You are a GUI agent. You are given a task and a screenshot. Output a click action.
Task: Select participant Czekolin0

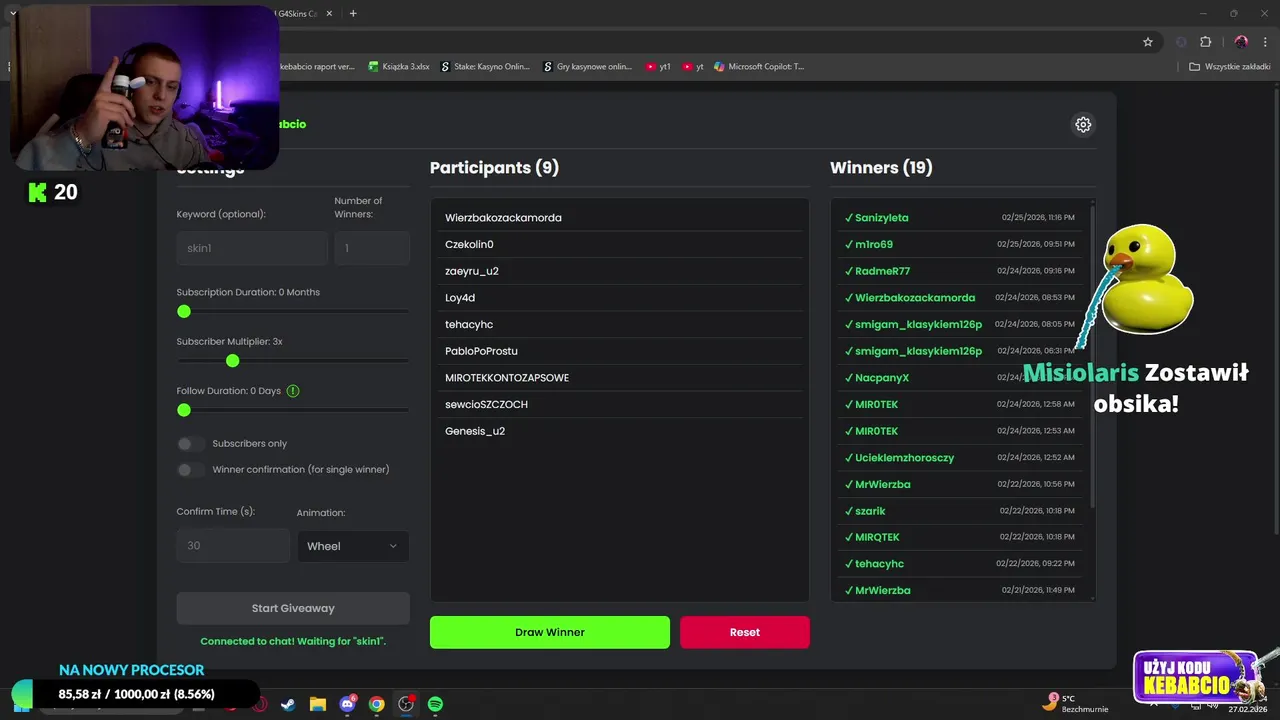click(620, 244)
